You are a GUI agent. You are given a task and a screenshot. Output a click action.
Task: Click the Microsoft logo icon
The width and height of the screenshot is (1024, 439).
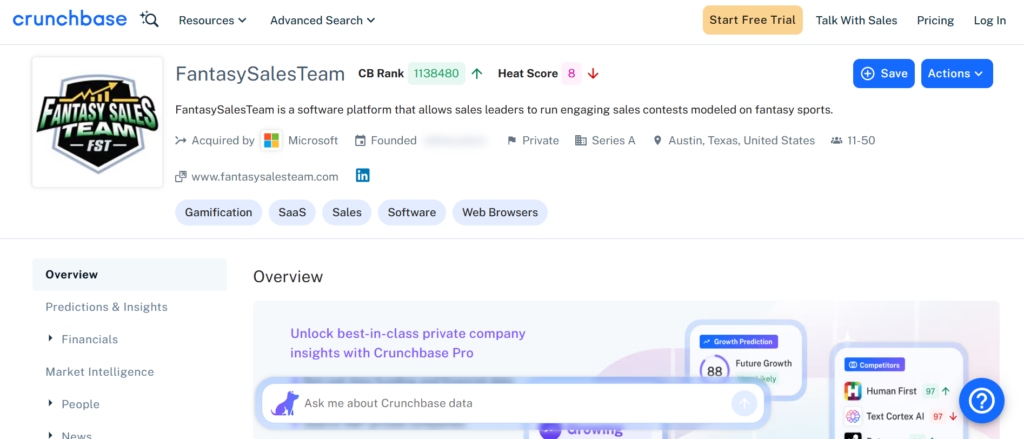click(271, 141)
